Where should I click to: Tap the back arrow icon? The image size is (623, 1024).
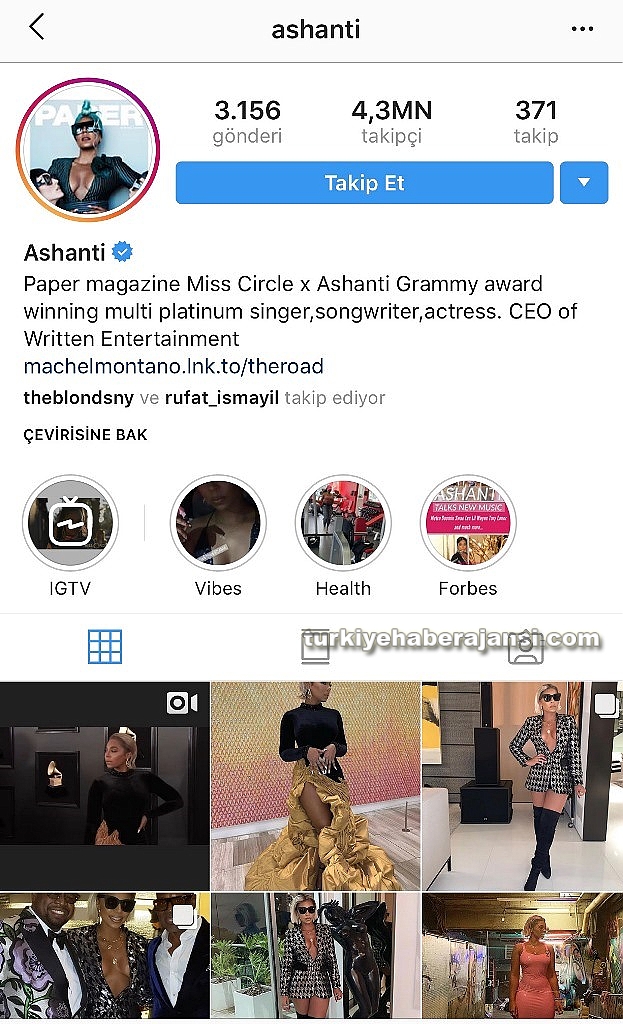pos(37,27)
